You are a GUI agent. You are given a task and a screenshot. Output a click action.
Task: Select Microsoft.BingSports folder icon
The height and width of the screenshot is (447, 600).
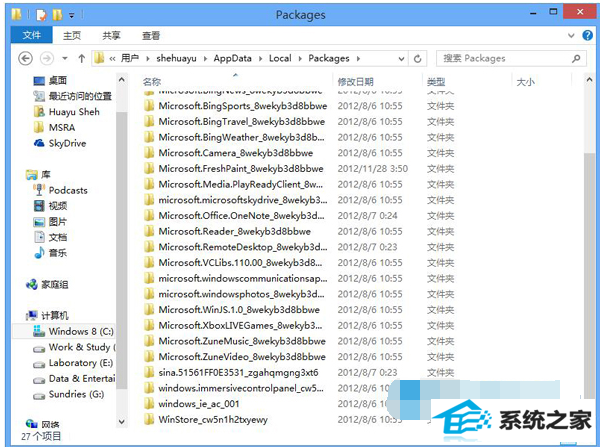click(149, 106)
